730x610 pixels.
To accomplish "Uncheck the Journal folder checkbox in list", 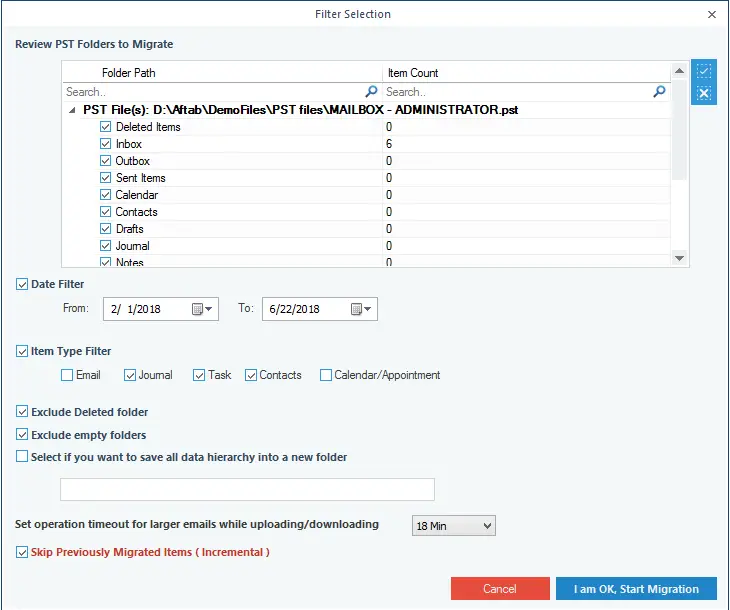I will point(106,246).
